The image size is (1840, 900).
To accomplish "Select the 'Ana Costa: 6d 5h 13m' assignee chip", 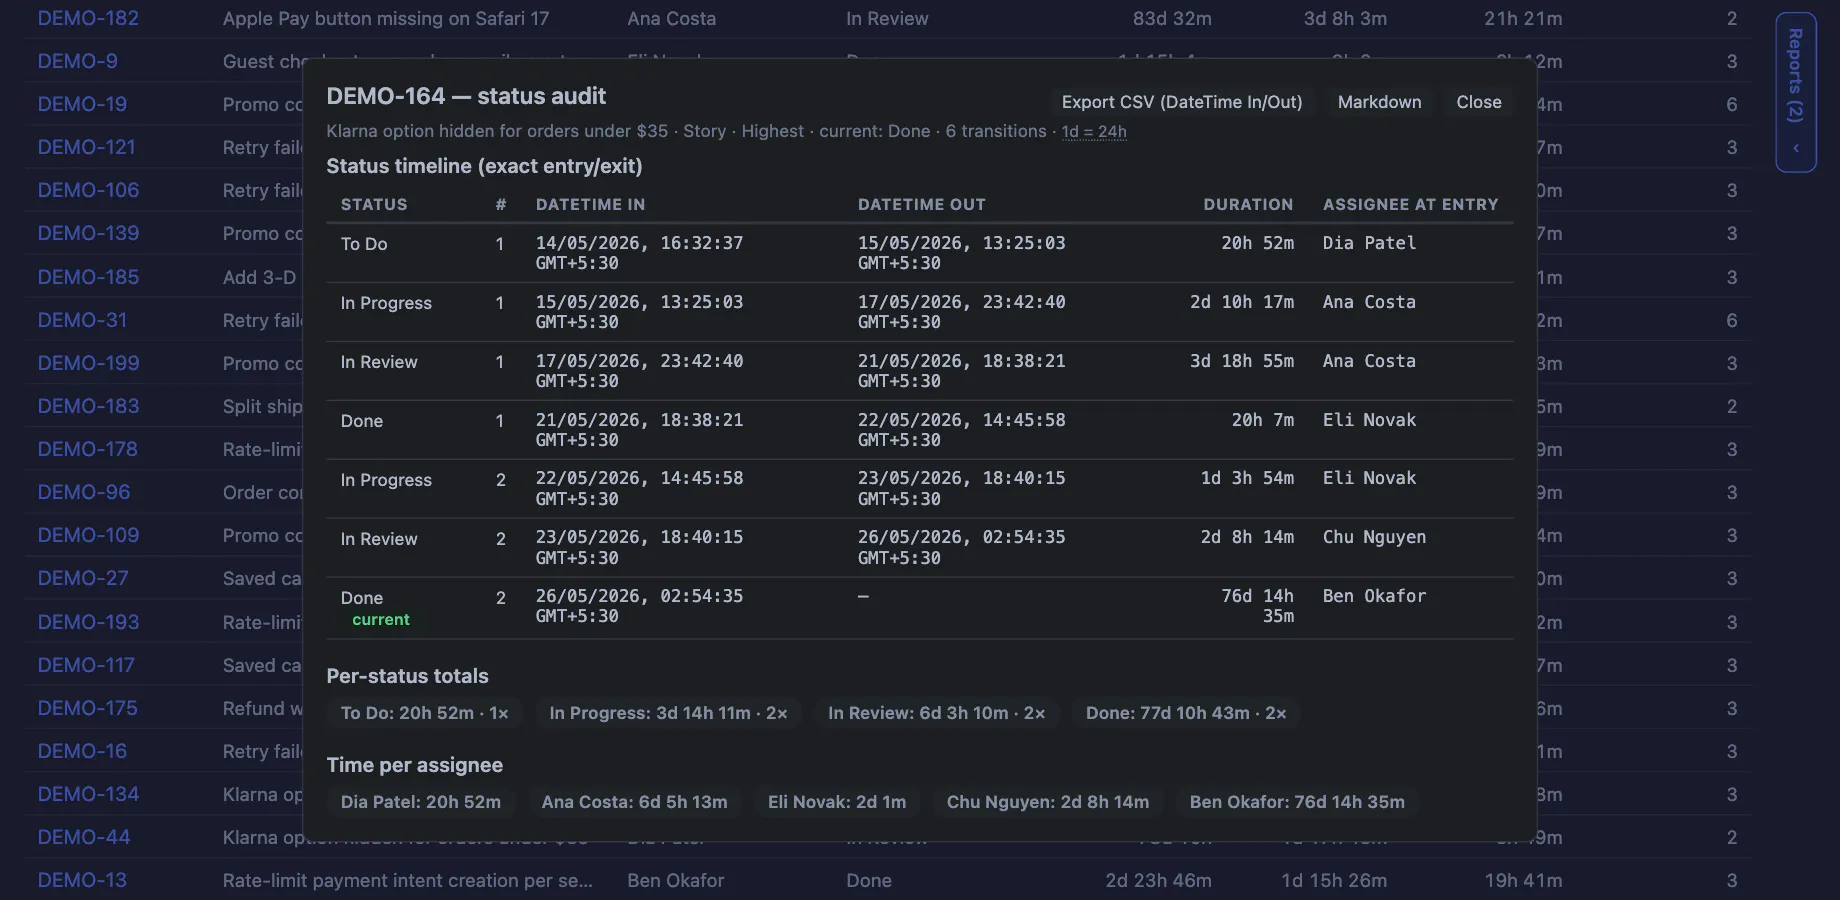I will [634, 802].
